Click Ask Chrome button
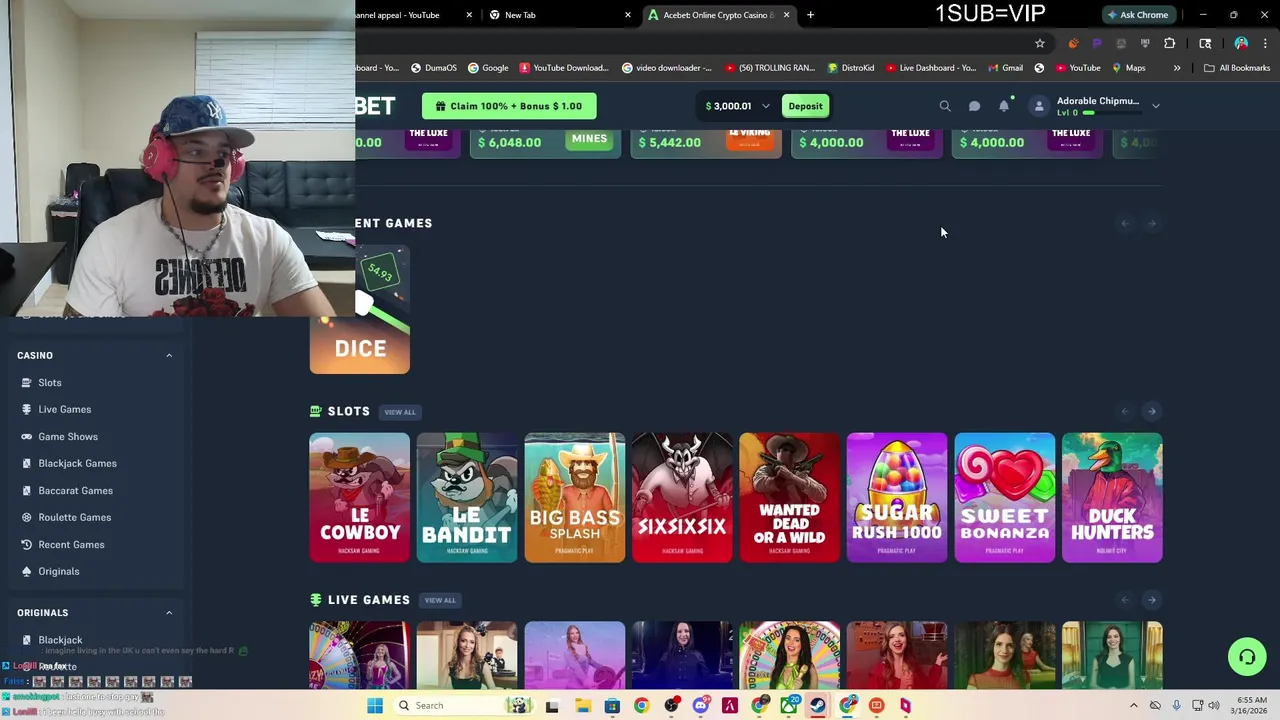1280x720 pixels. [1138, 15]
